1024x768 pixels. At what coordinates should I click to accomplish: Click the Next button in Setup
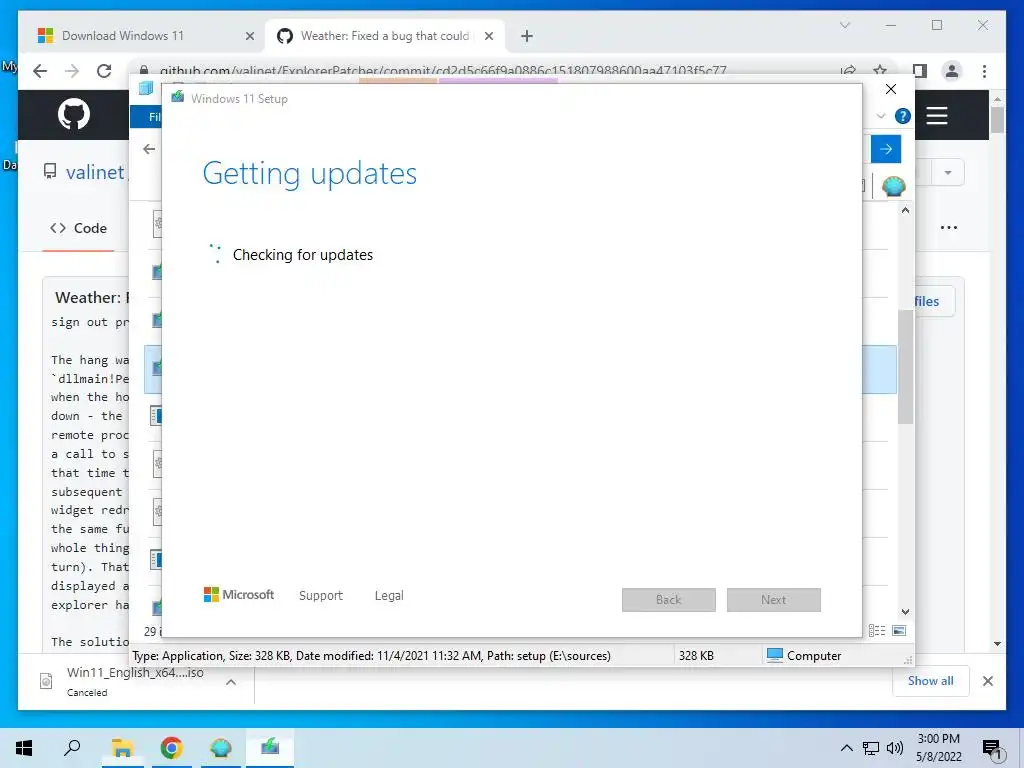pyautogui.click(x=774, y=600)
